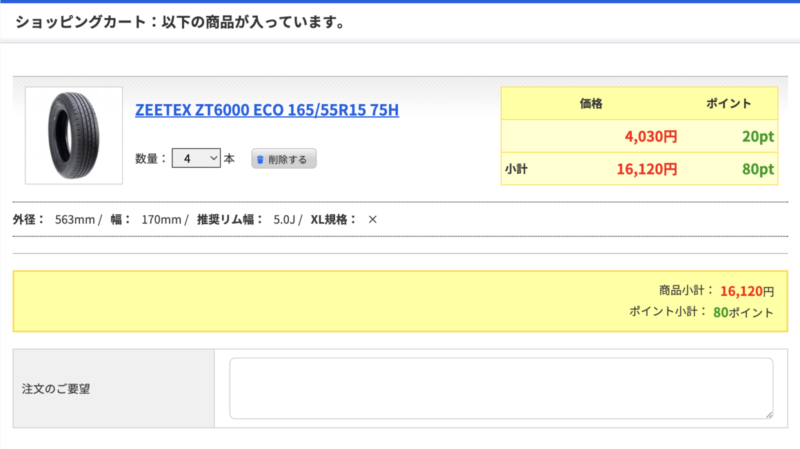Click the 推奨リム幅 value 5.0J
Viewport: 800px width, 449px height.
coord(284,219)
